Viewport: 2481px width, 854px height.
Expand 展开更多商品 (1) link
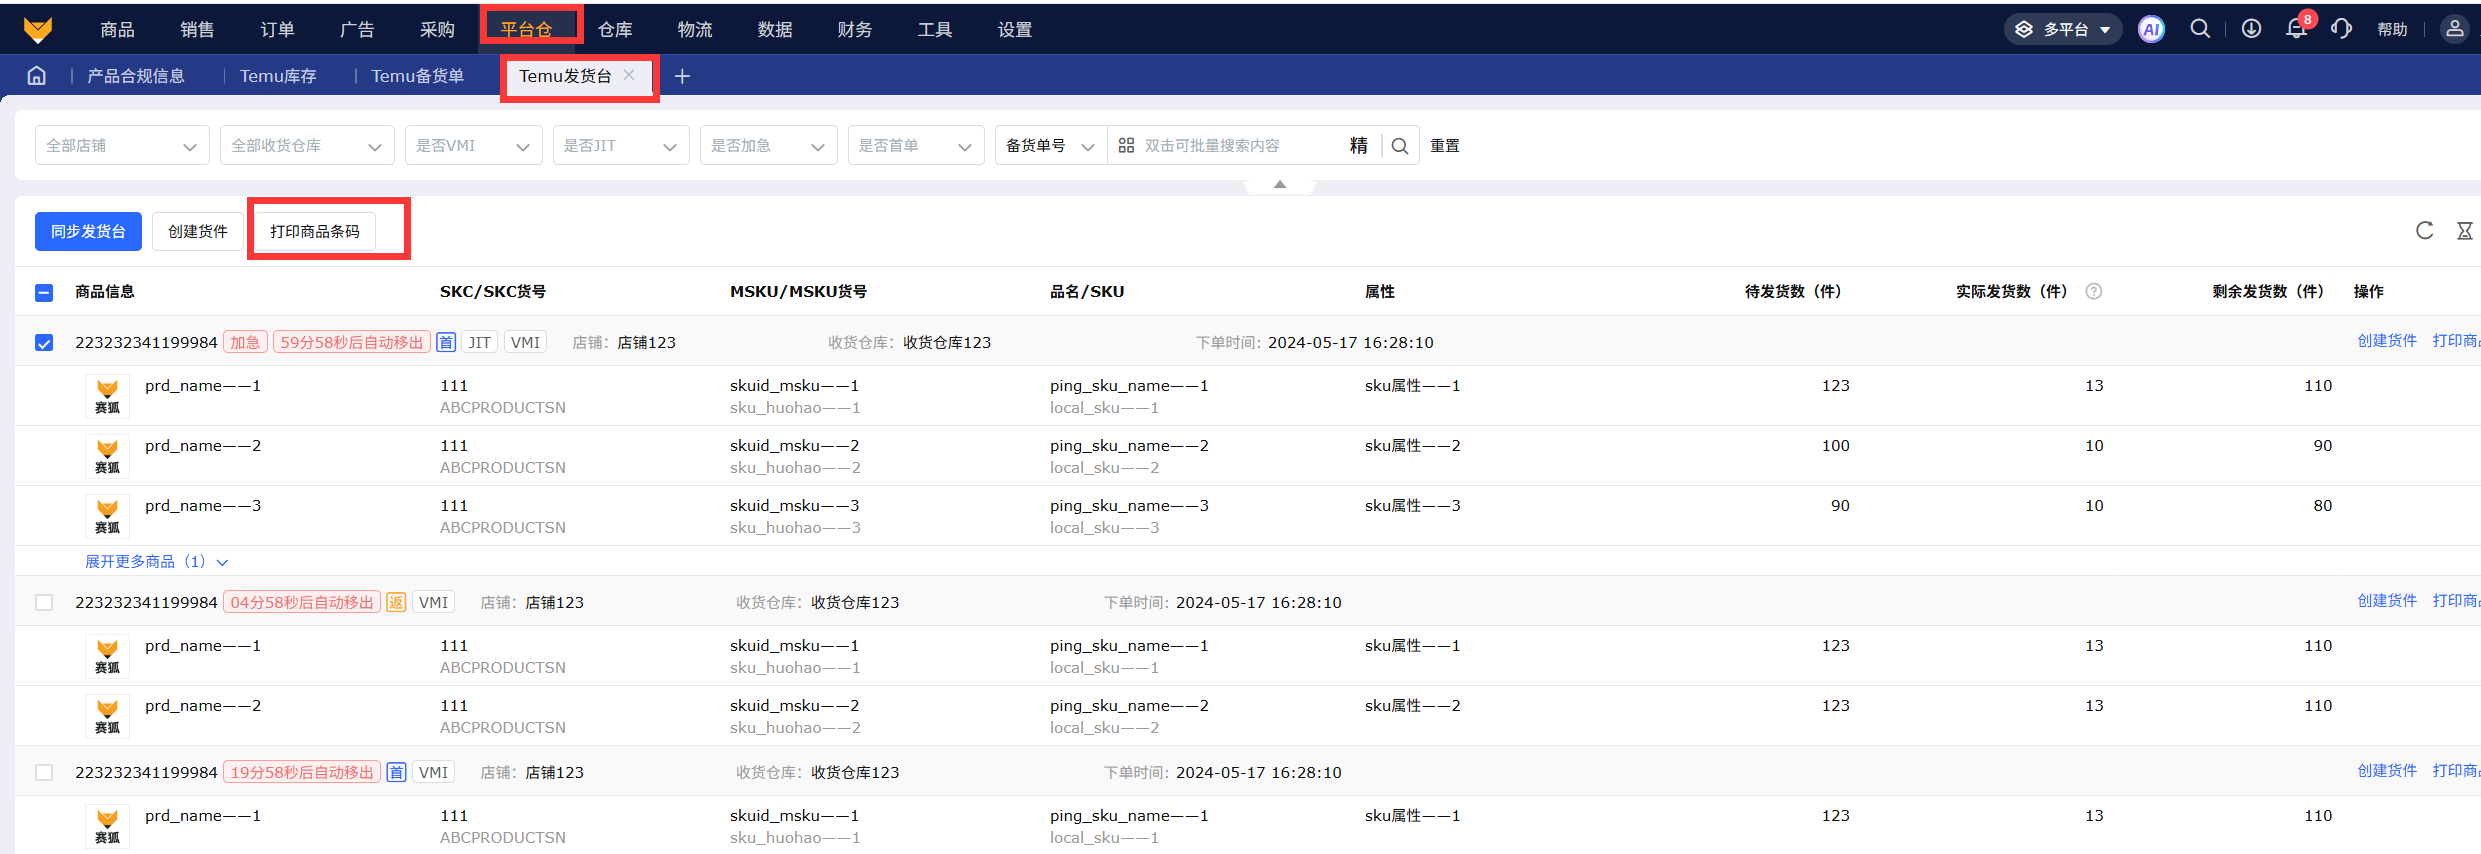(156, 562)
